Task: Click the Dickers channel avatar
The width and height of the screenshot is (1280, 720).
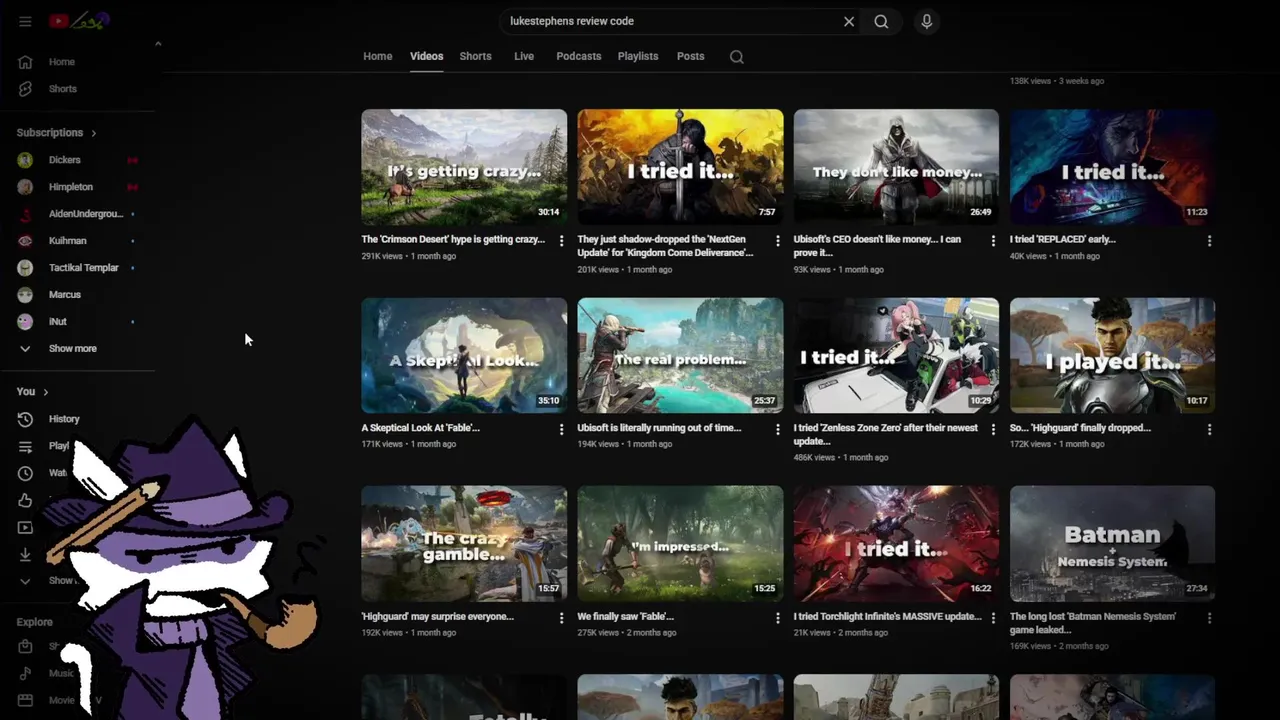Action: (26, 160)
